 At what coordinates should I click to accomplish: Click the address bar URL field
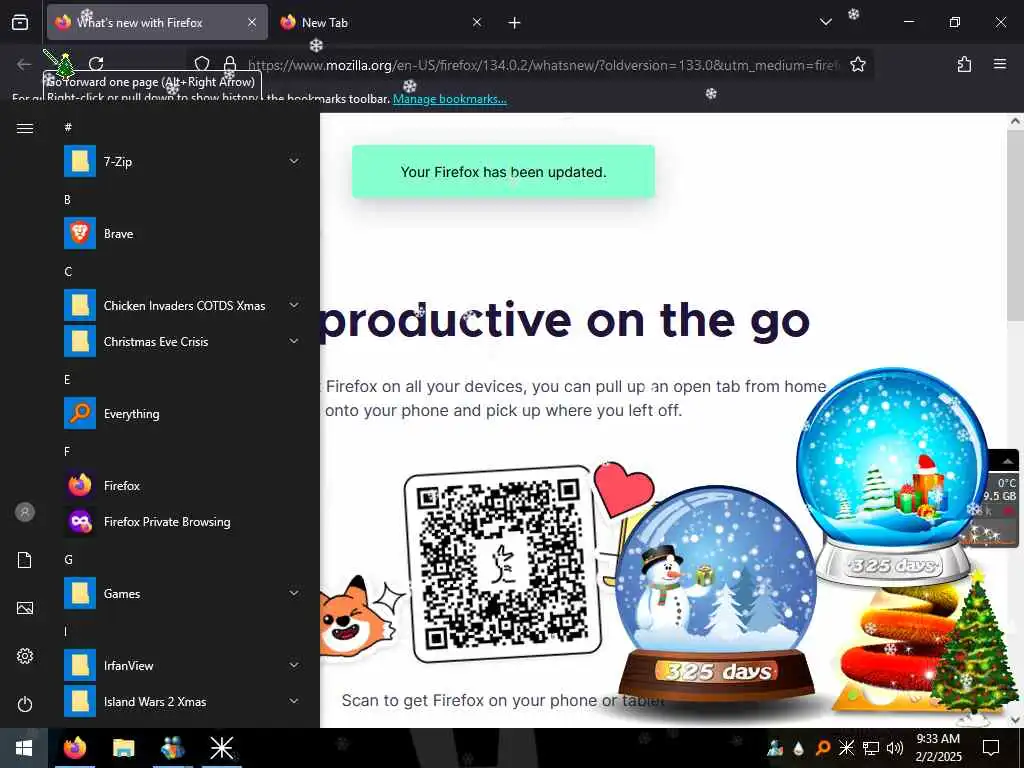(543, 65)
